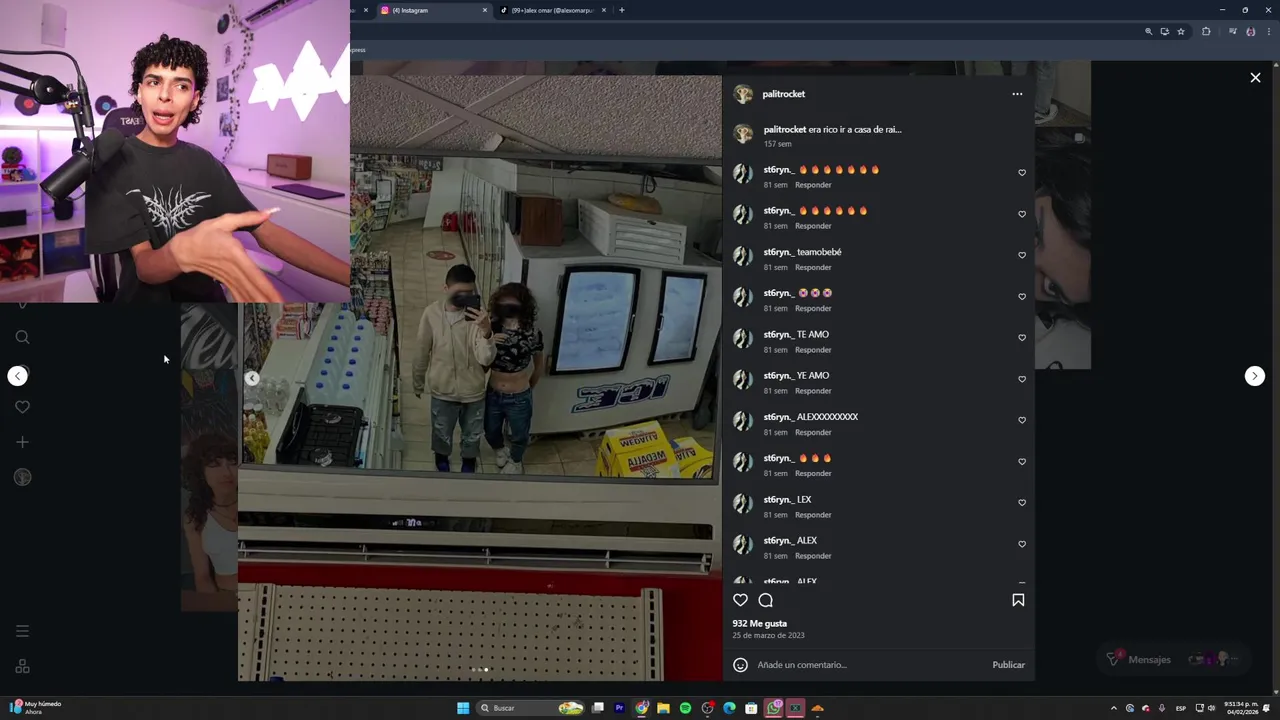Screen dimensions: 1280x720
Task: Open the browser three-dot menu
Action: tap(1267, 32)
